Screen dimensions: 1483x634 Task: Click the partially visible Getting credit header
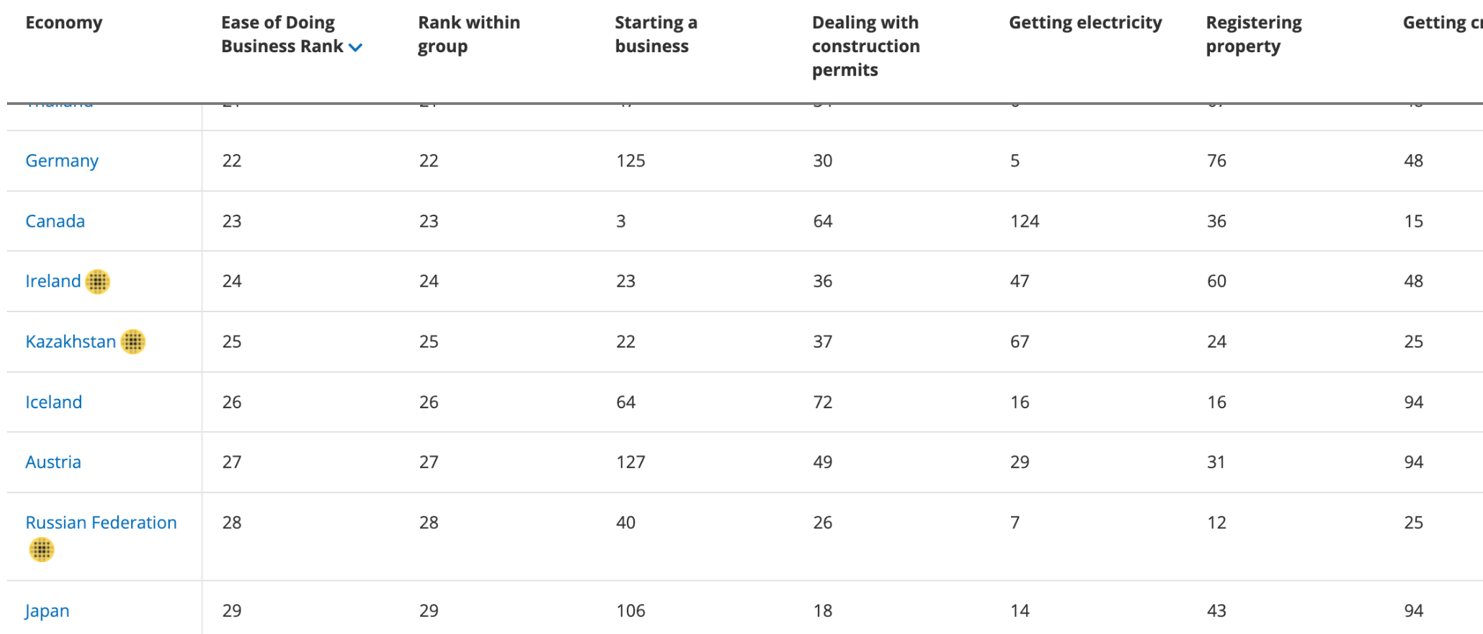[1441, 22]
